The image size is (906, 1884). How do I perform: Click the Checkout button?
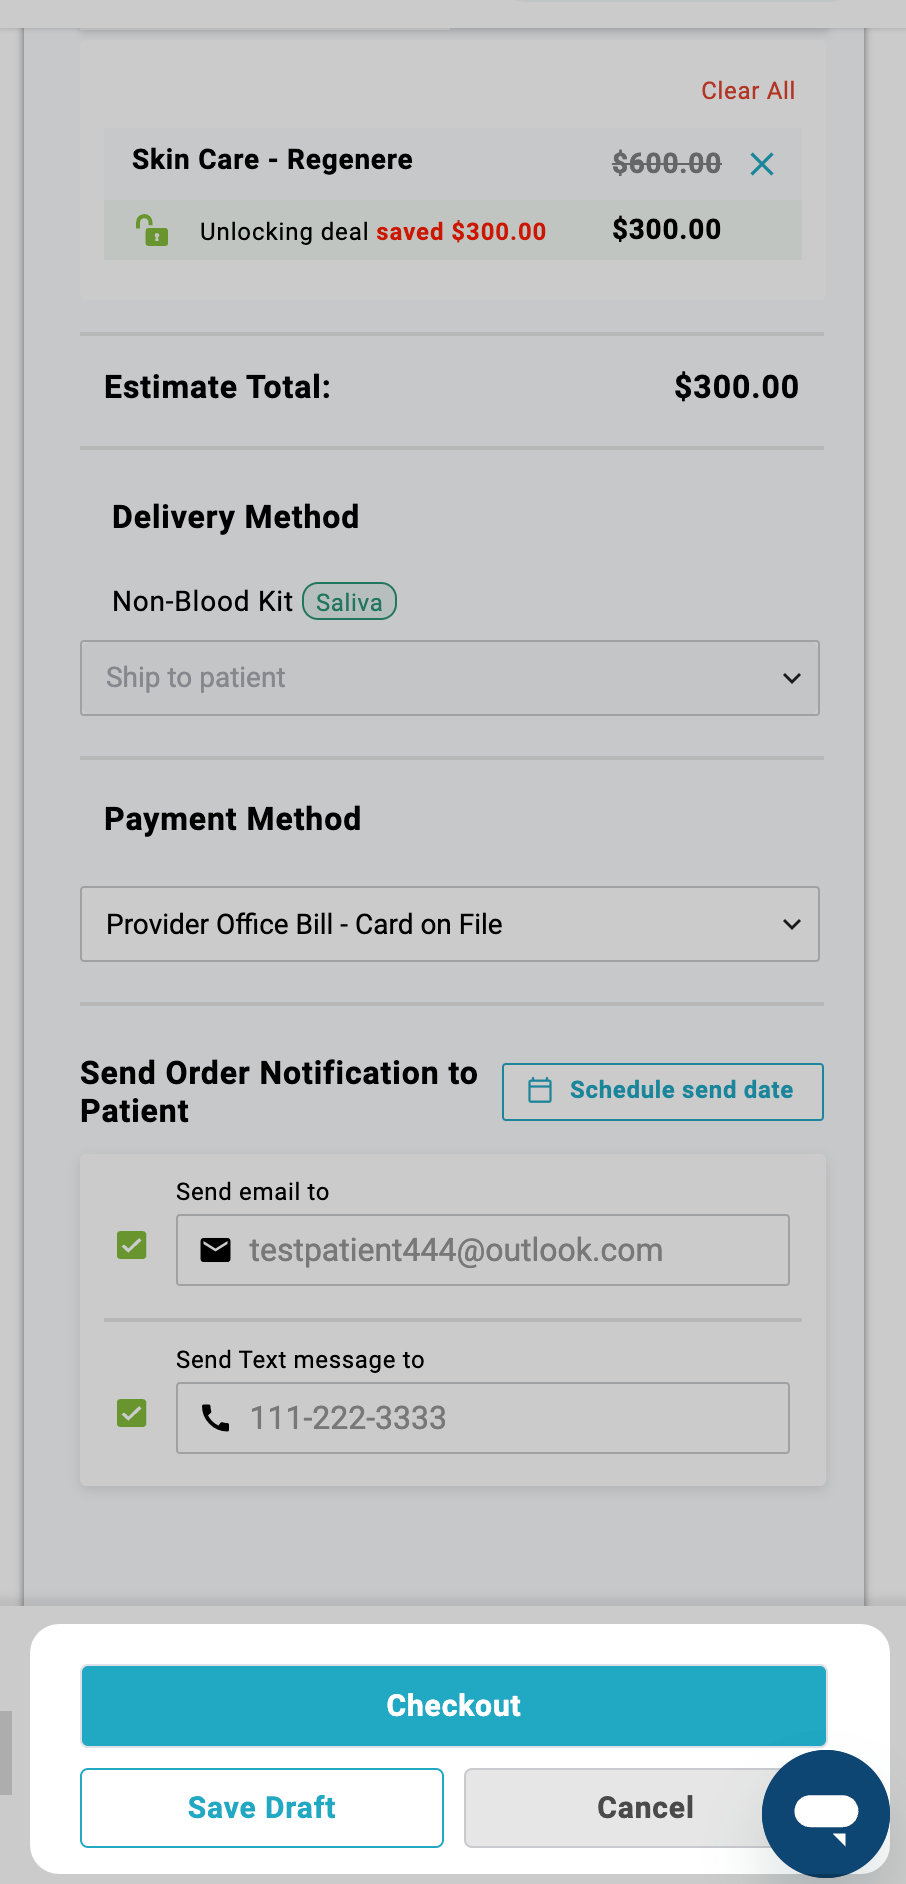click(x=454, y=1706)
